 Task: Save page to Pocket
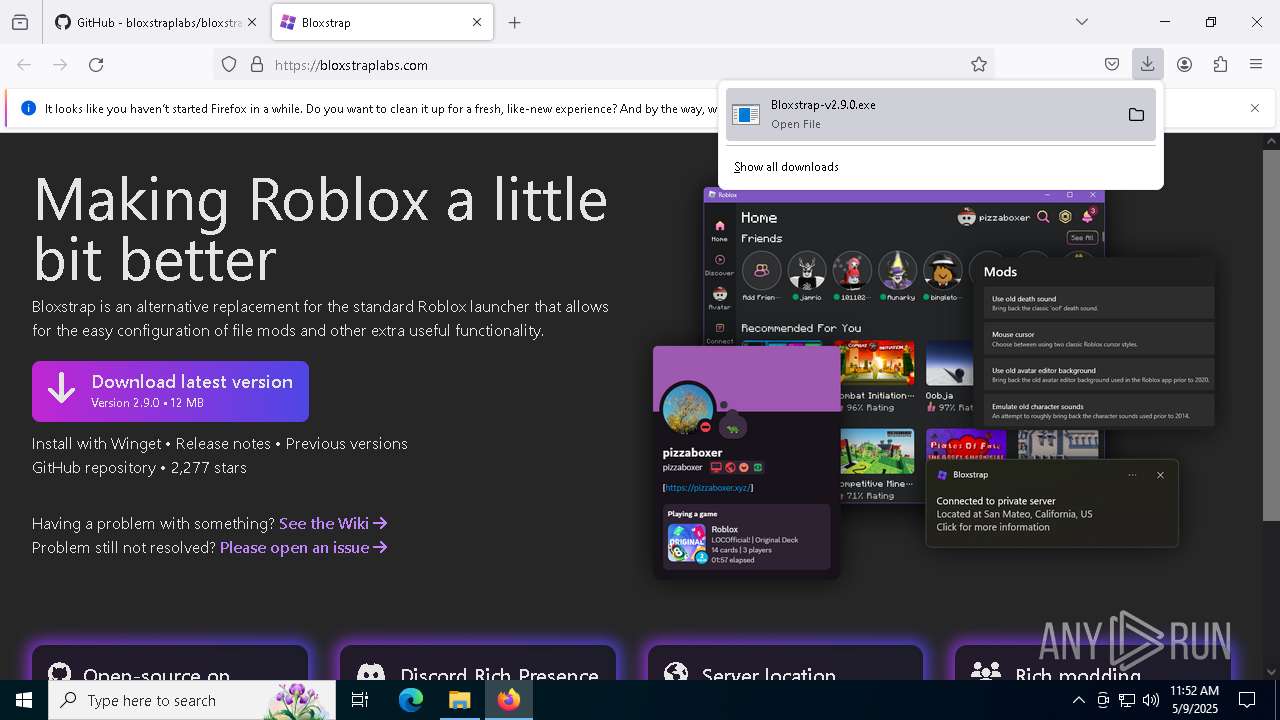coord(1112,65)
